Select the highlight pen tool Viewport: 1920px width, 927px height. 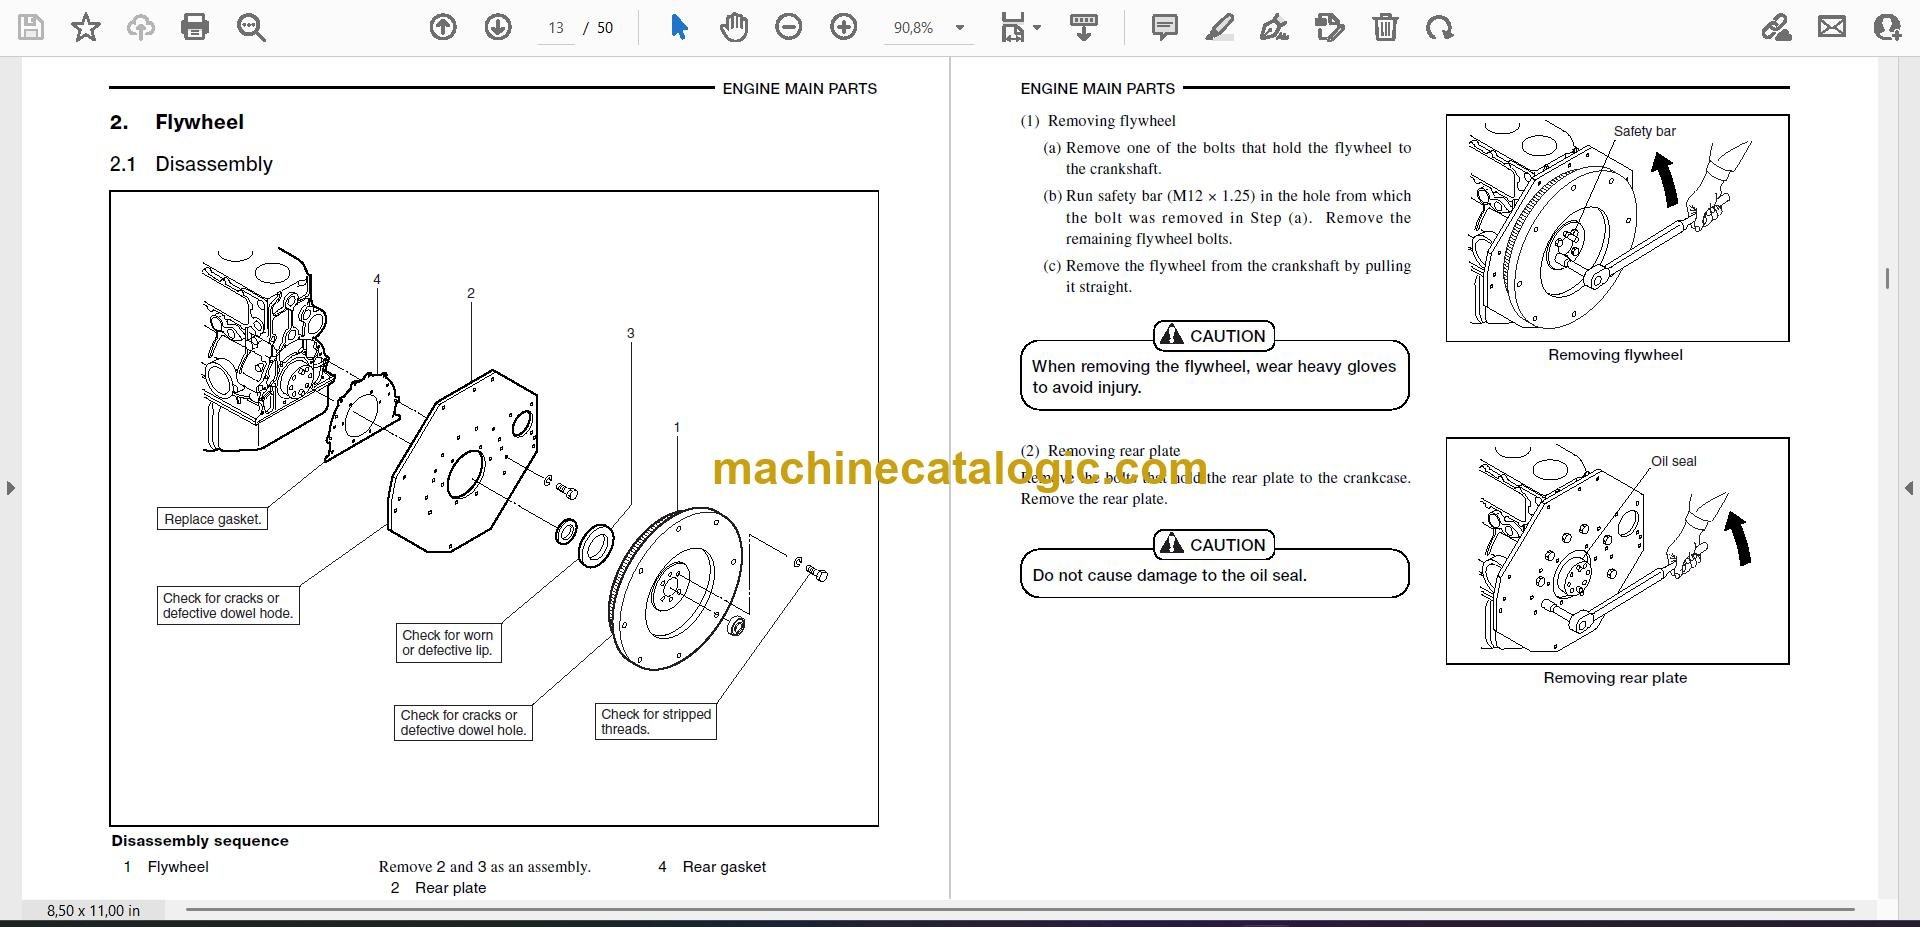(x=1220, y=27)
